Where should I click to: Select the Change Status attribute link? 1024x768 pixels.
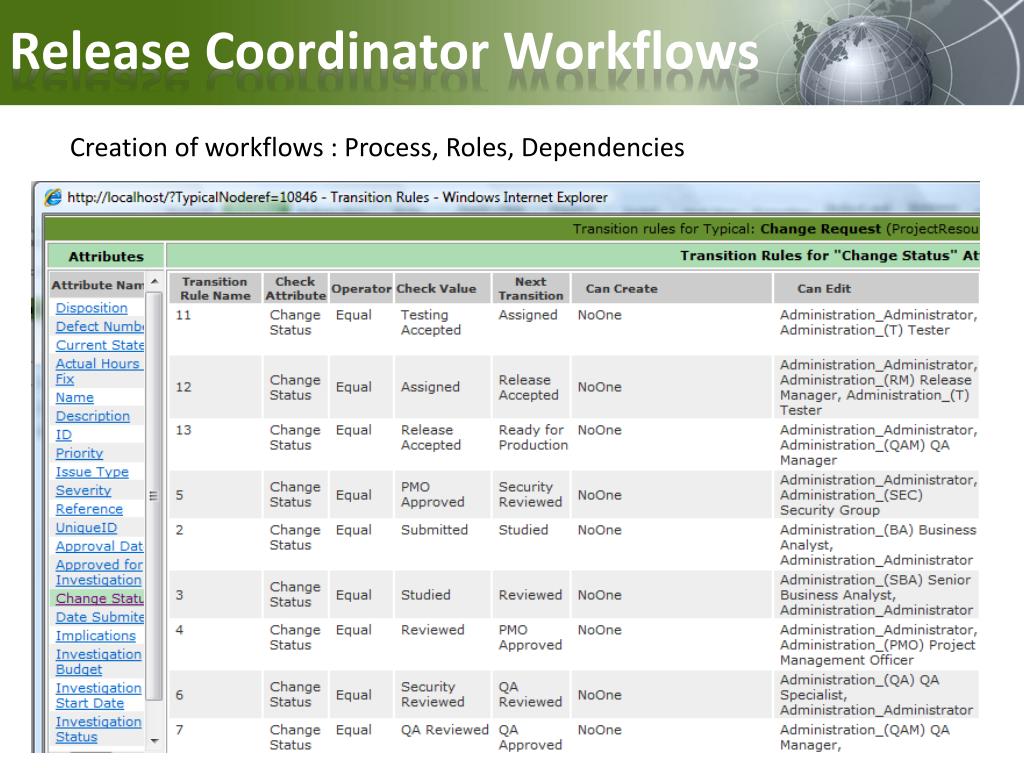tap(99, 598)
